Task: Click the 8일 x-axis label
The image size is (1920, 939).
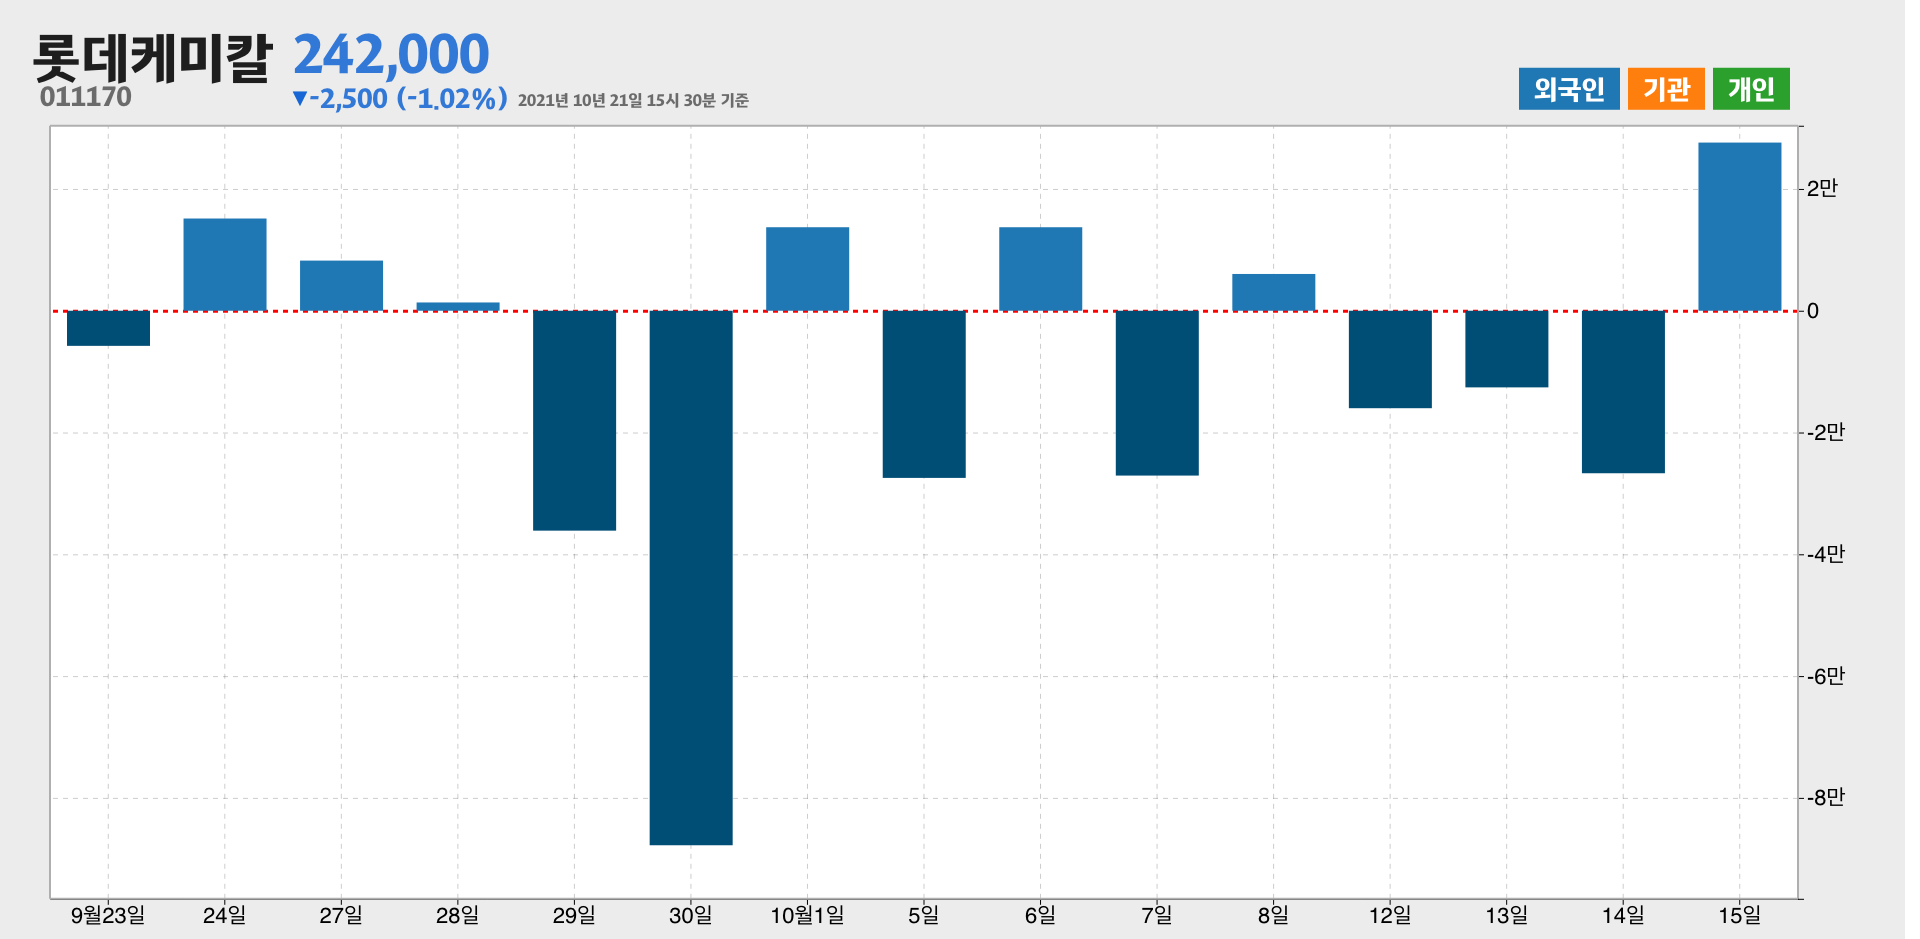Action: [x=1273, y=915]
